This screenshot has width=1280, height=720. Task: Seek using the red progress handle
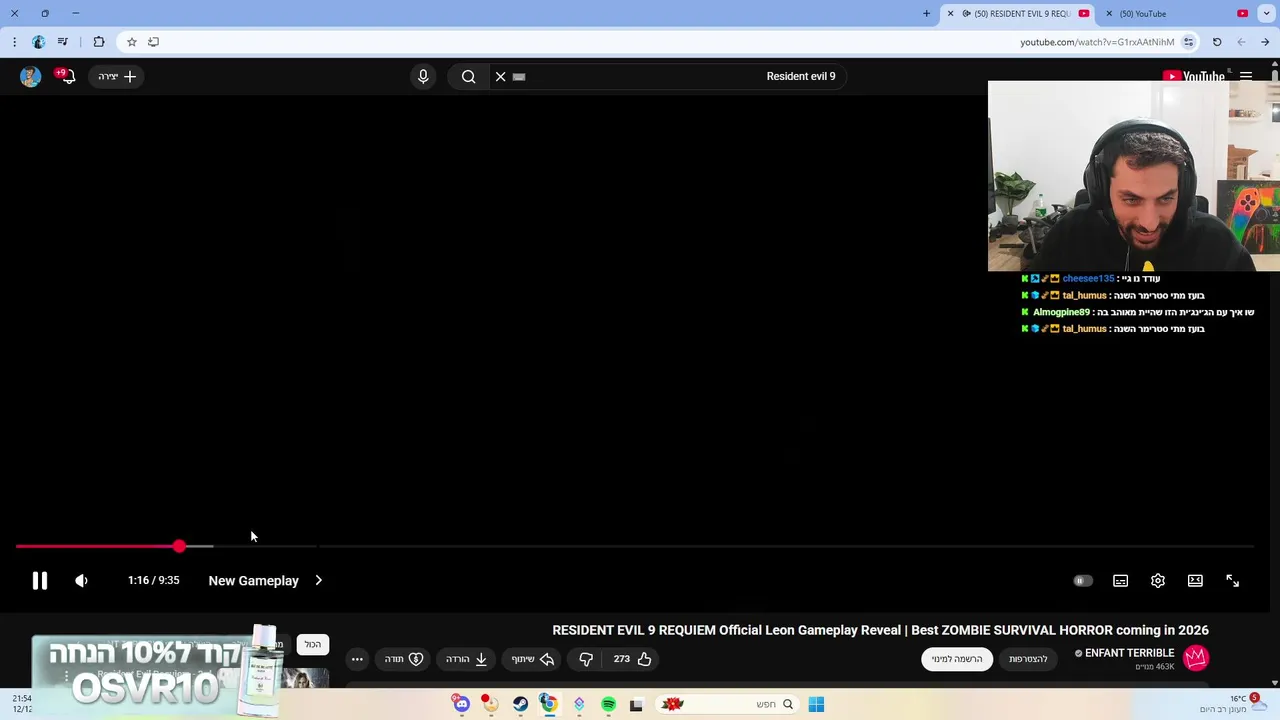pos(179,546)
